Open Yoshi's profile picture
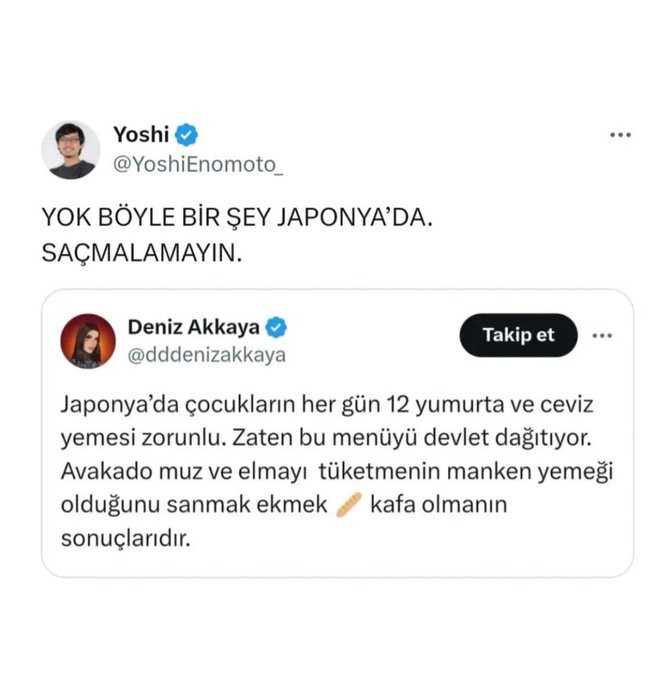This screenshot has height=680, width=671. coord(71,150)
